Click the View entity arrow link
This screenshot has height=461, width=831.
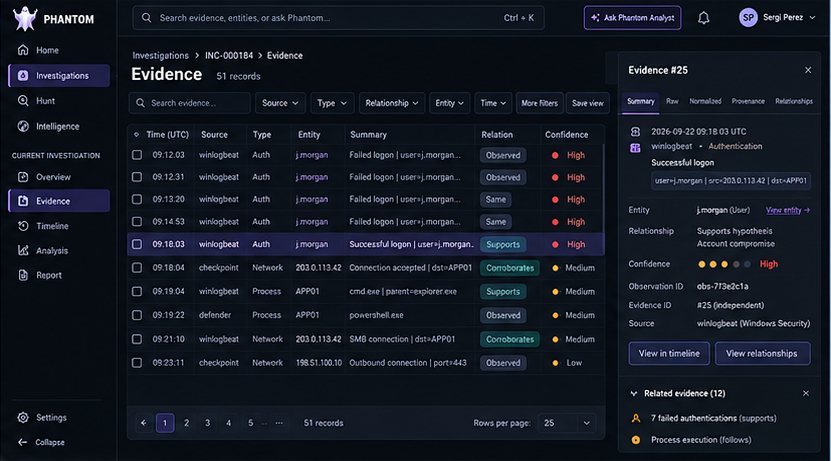[x=788, y=210]
